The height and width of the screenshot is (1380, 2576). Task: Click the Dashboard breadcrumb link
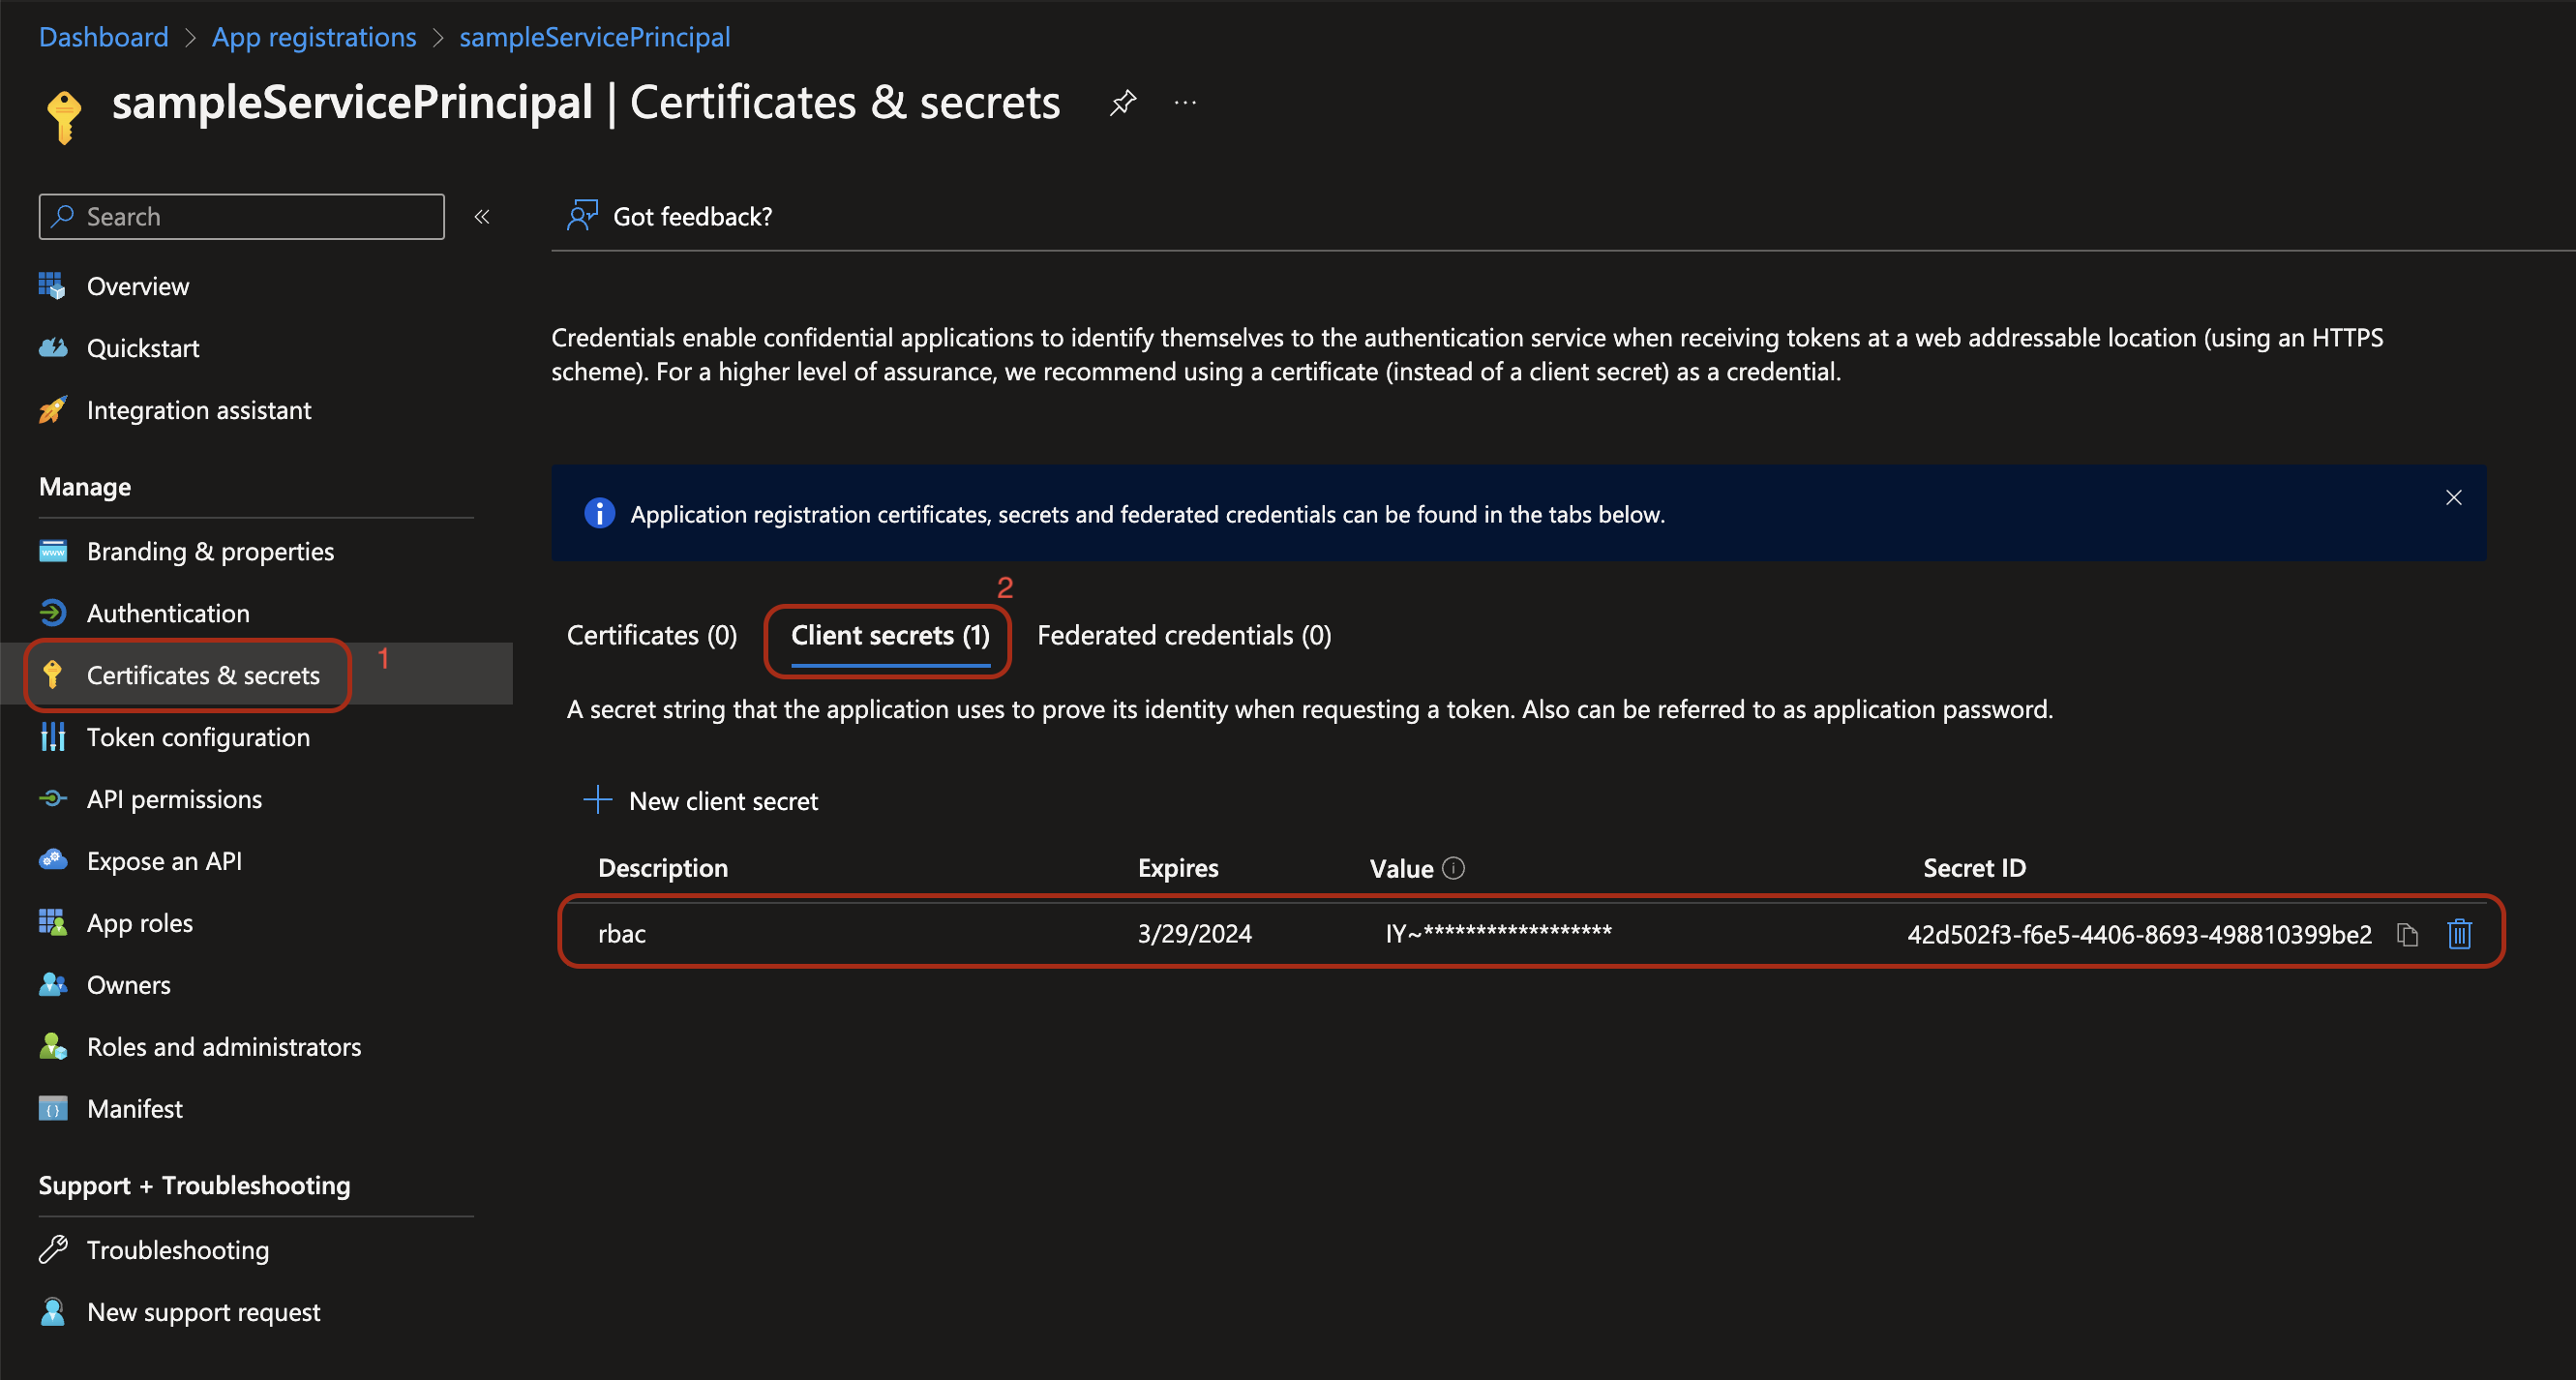pos(104,37)
